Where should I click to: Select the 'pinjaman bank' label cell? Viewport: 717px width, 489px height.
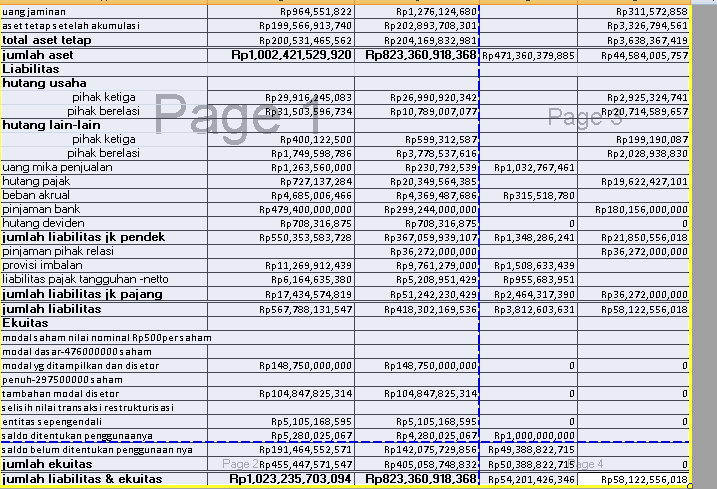tap(104, 210)
